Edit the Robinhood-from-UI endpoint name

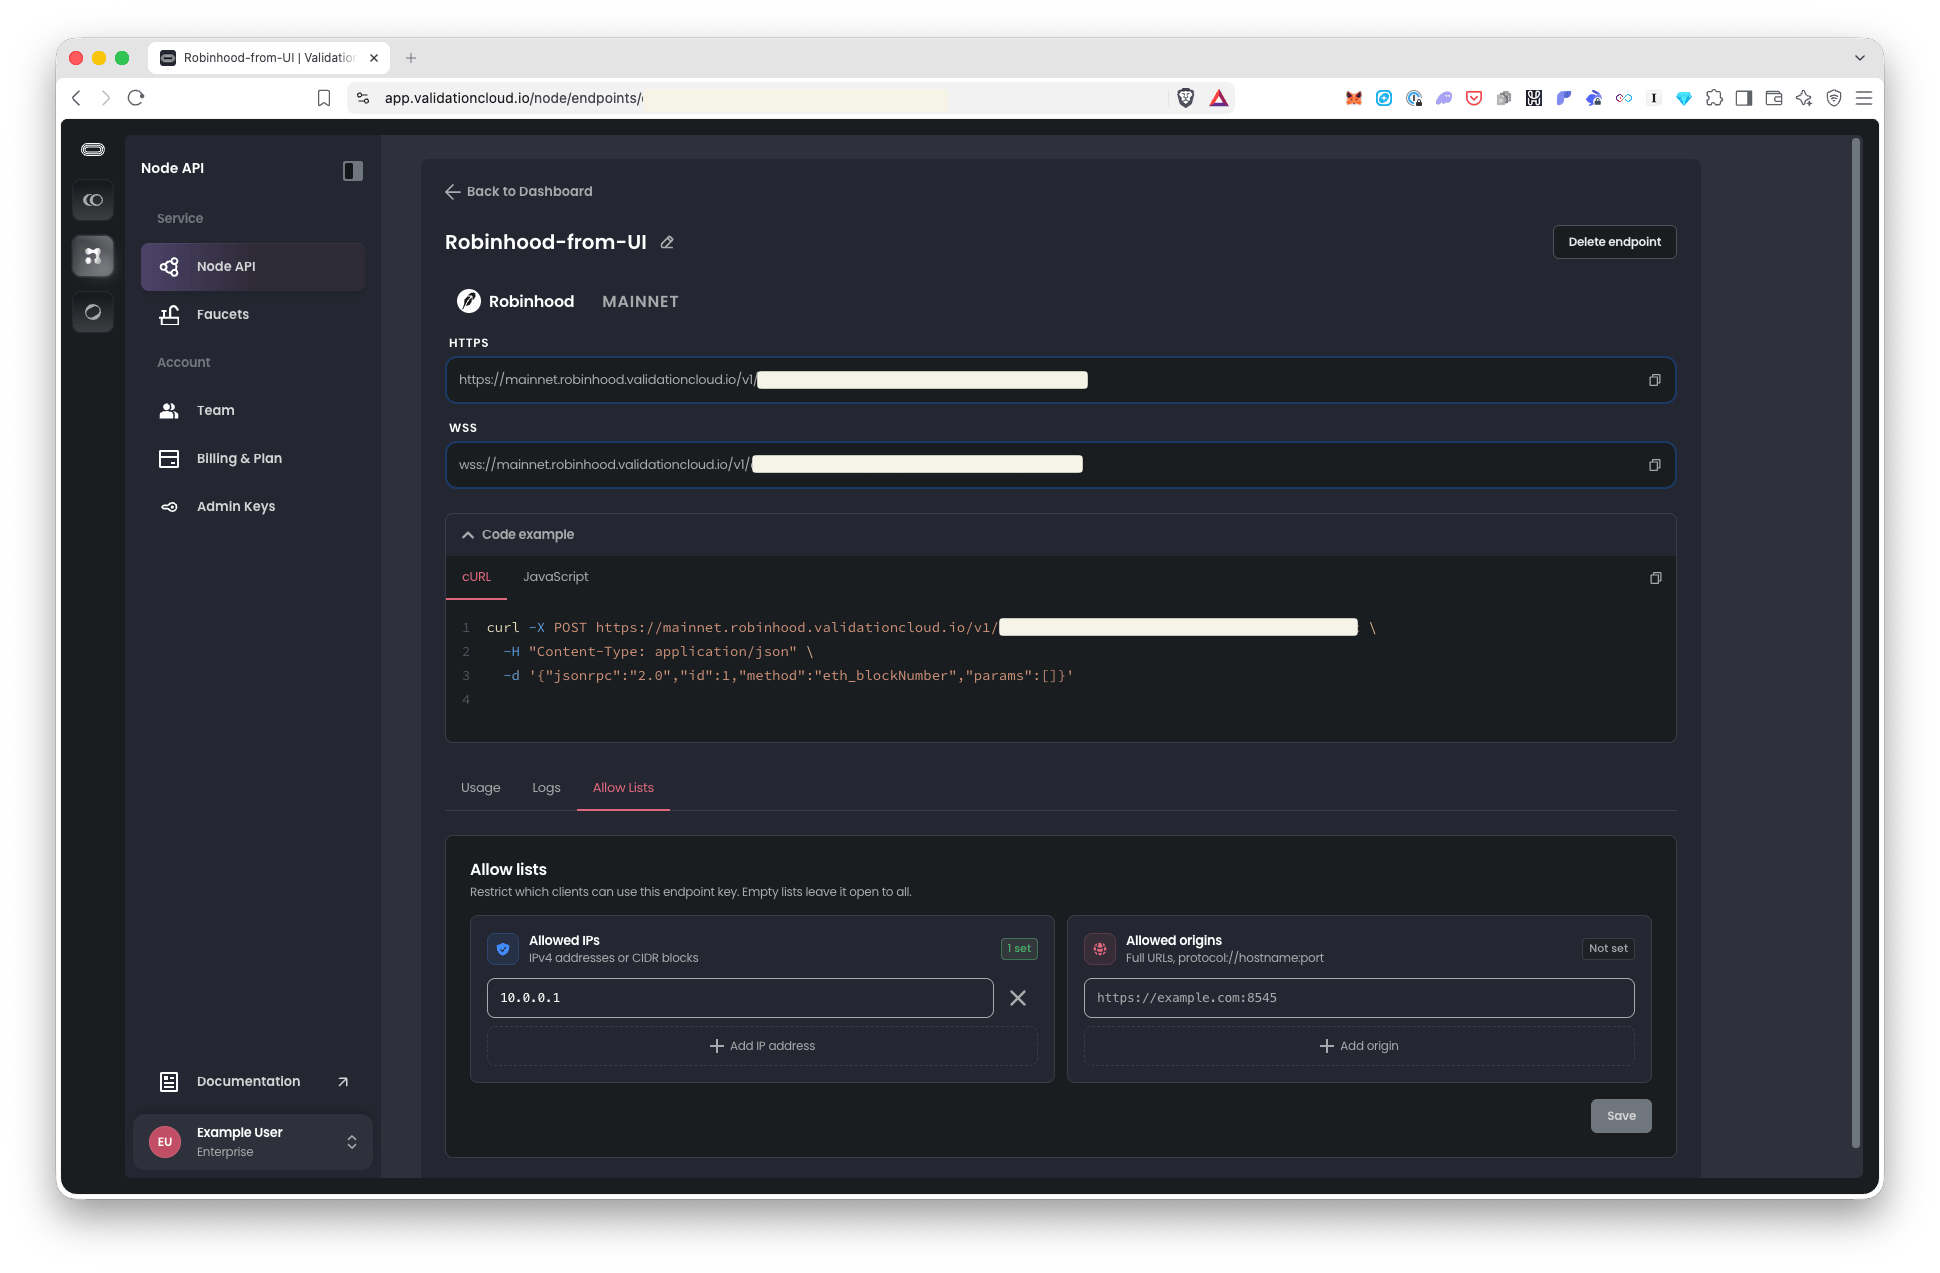point(667,242)
